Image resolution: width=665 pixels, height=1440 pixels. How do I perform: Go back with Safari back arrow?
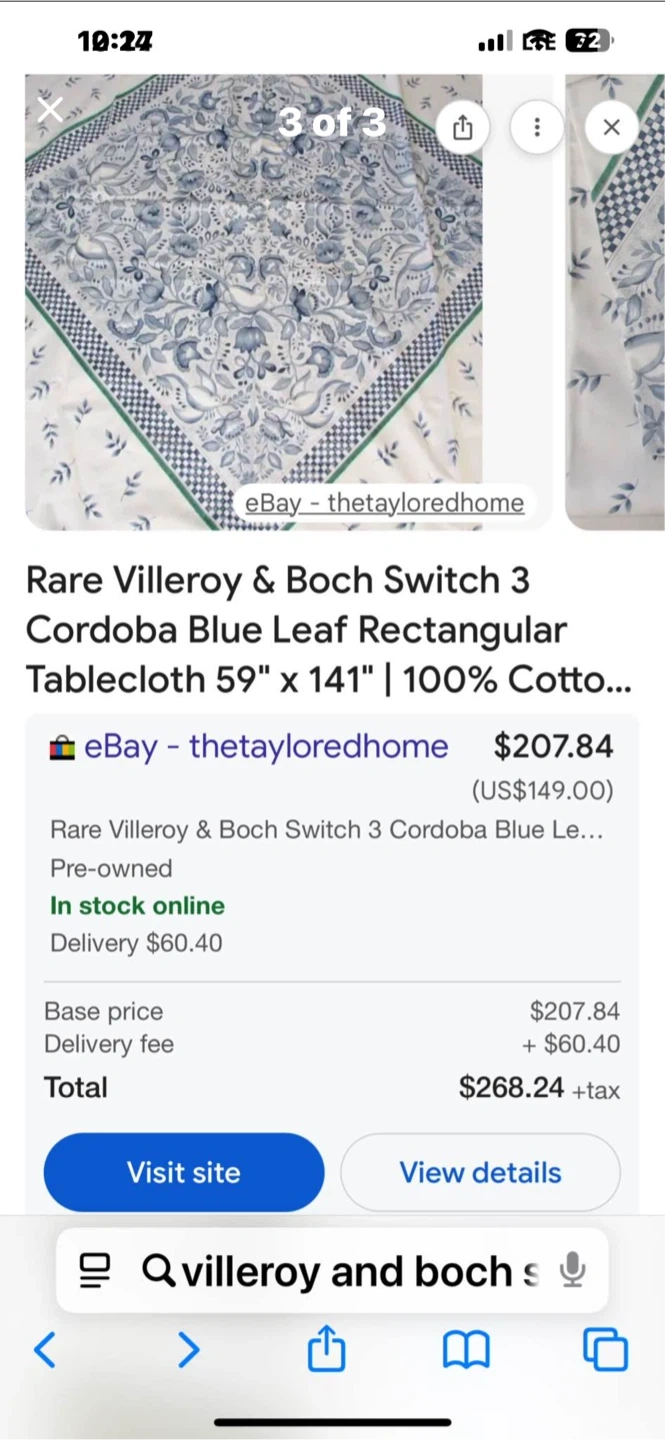45,1351
